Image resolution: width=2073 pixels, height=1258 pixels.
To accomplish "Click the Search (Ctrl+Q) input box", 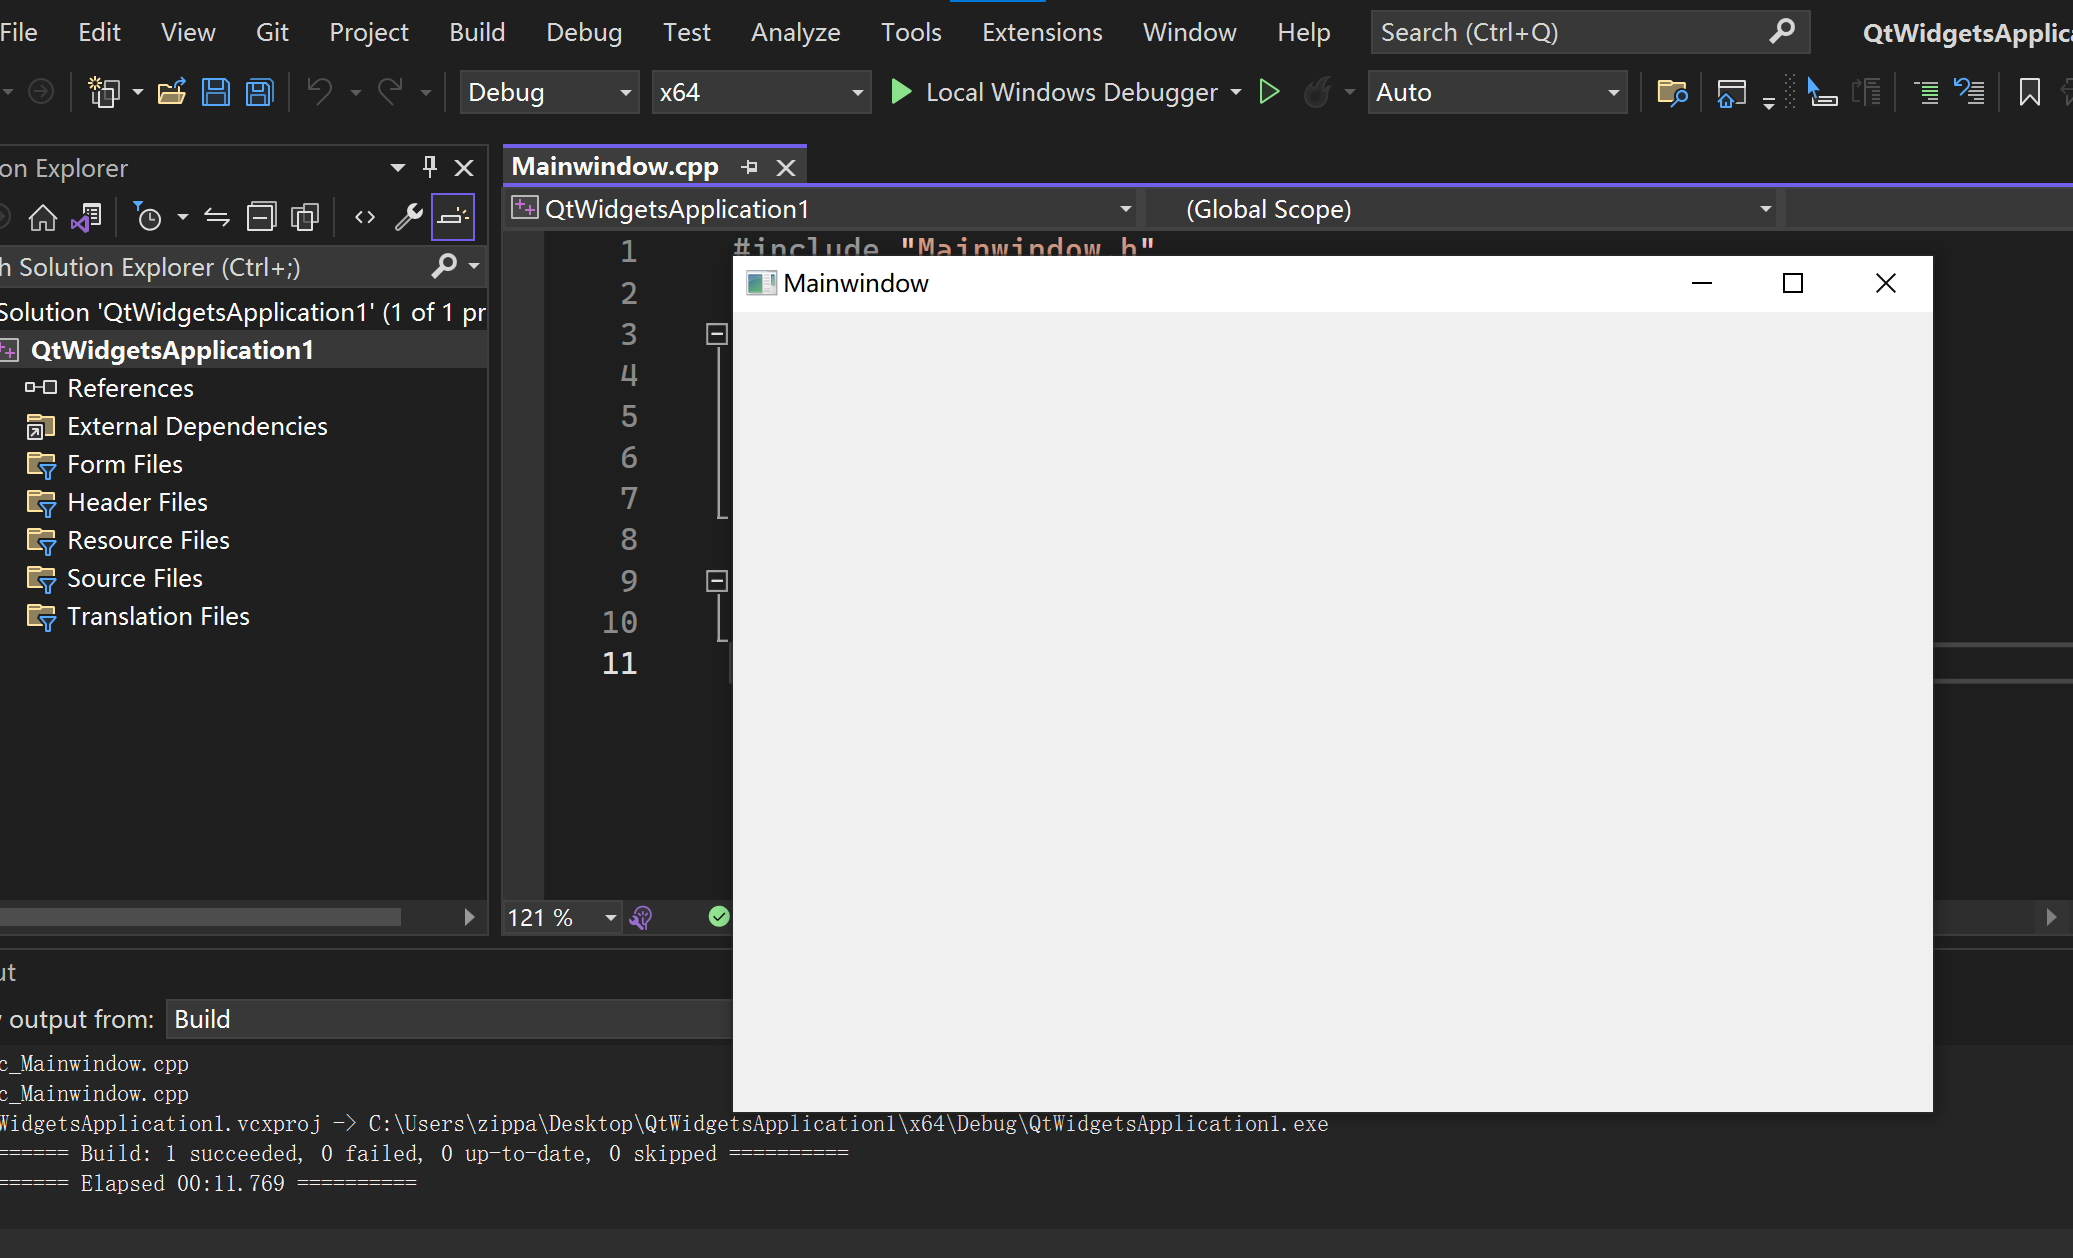I will tap(1570, 33).
